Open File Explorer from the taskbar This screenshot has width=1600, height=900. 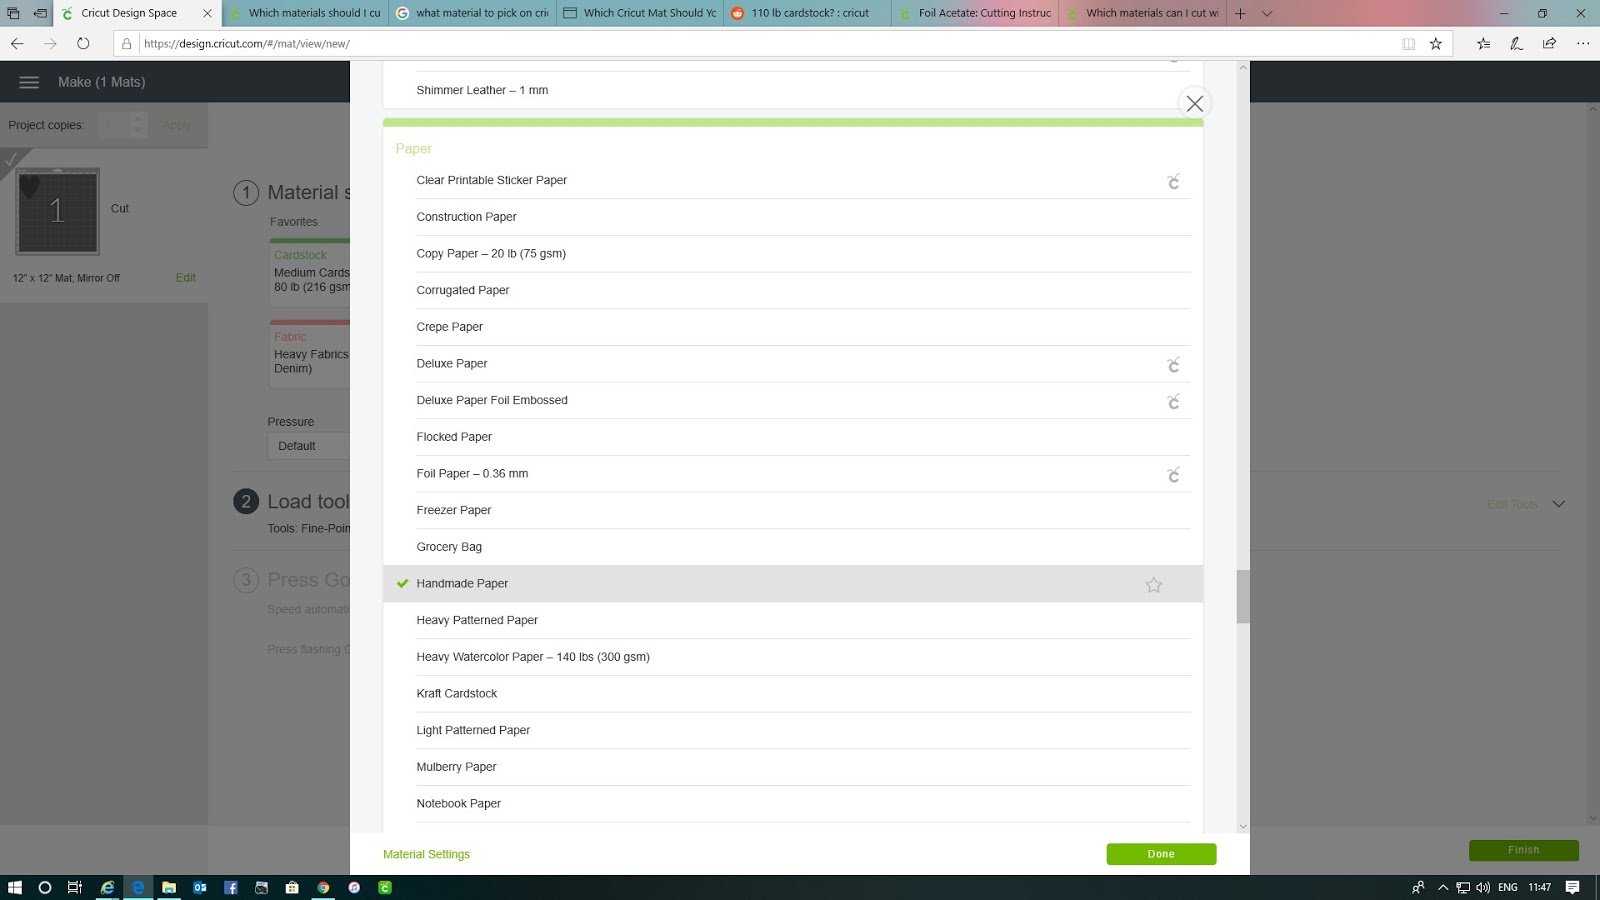169,887
